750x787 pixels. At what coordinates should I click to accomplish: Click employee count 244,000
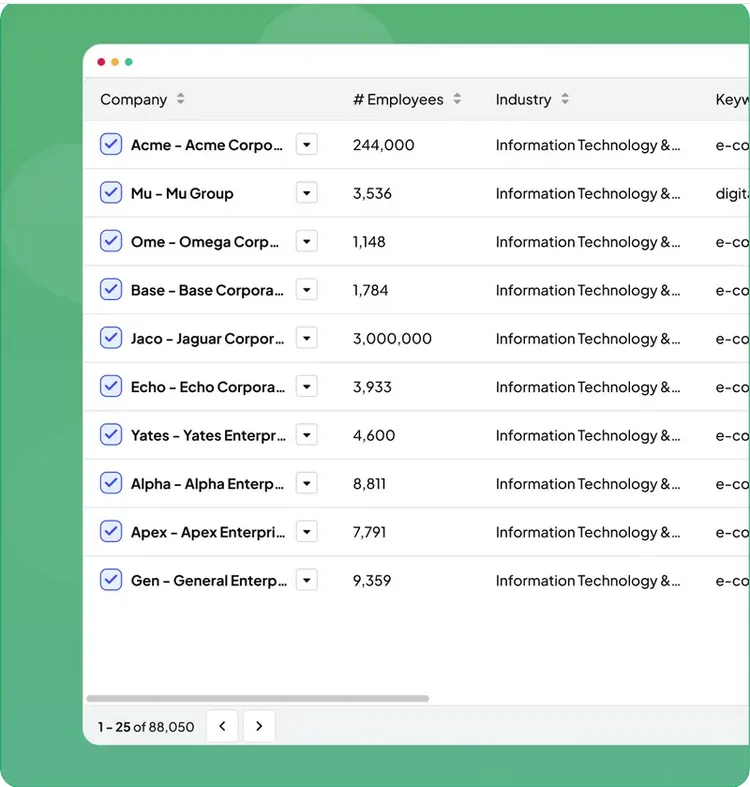coord(384,145)
